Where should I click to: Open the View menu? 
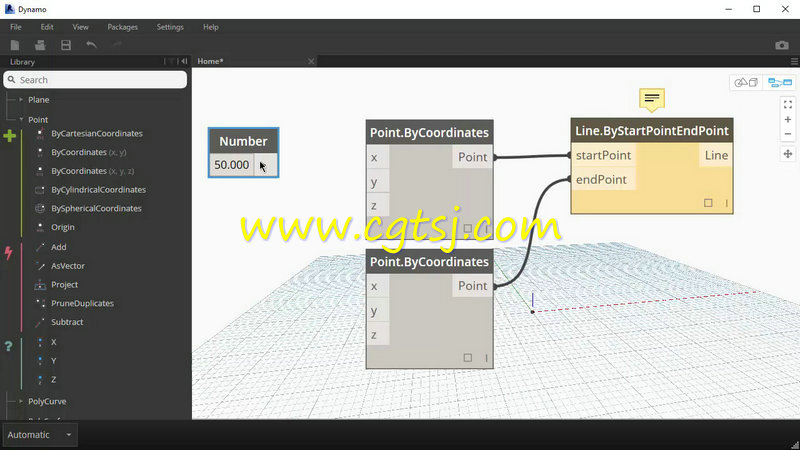tap(80, 27)
